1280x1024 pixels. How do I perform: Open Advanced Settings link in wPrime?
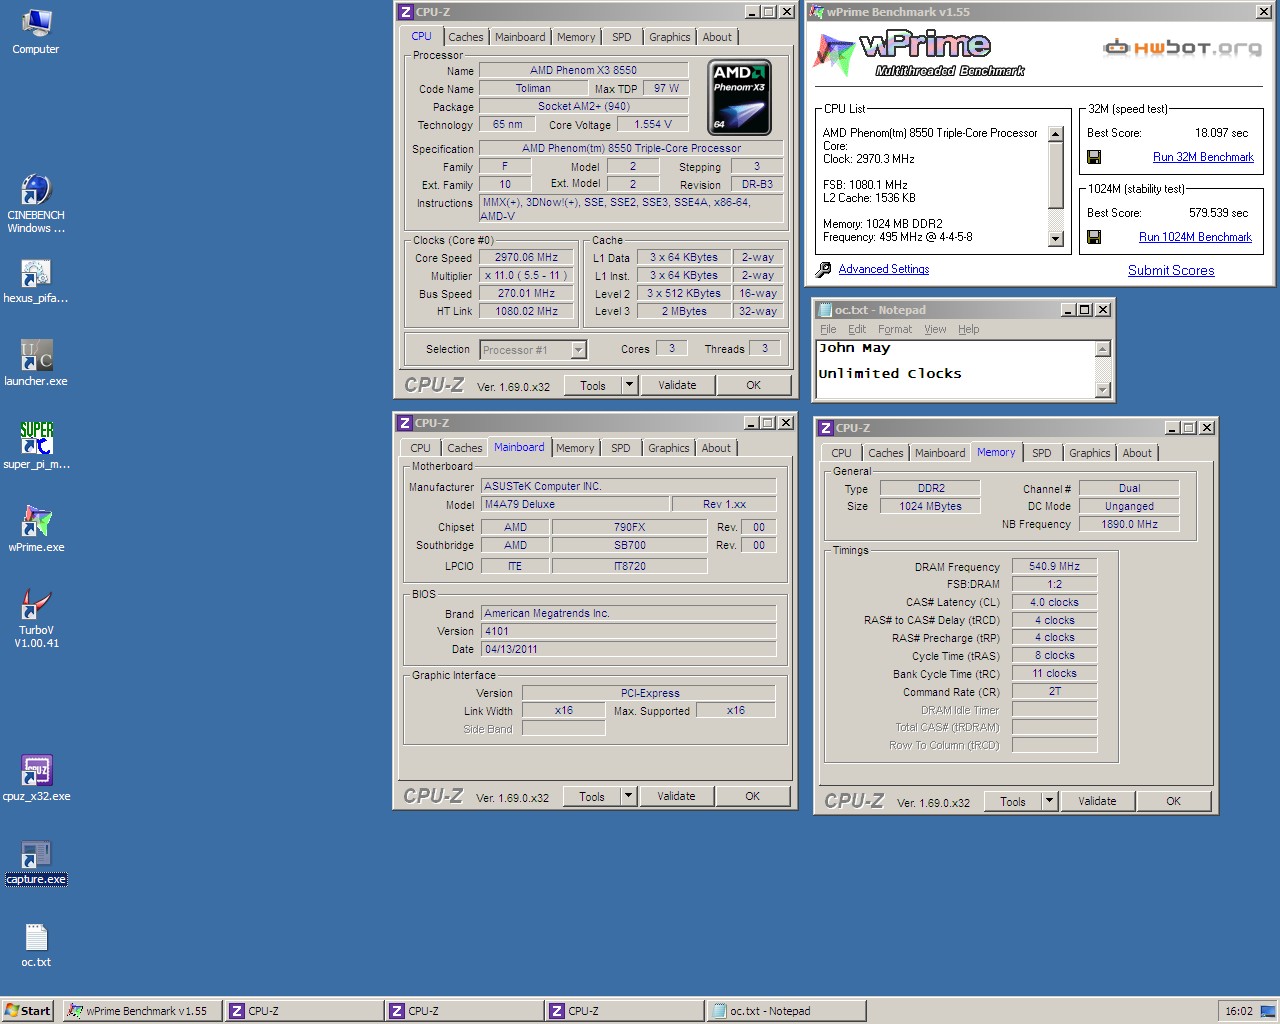[x=884, y=269]
